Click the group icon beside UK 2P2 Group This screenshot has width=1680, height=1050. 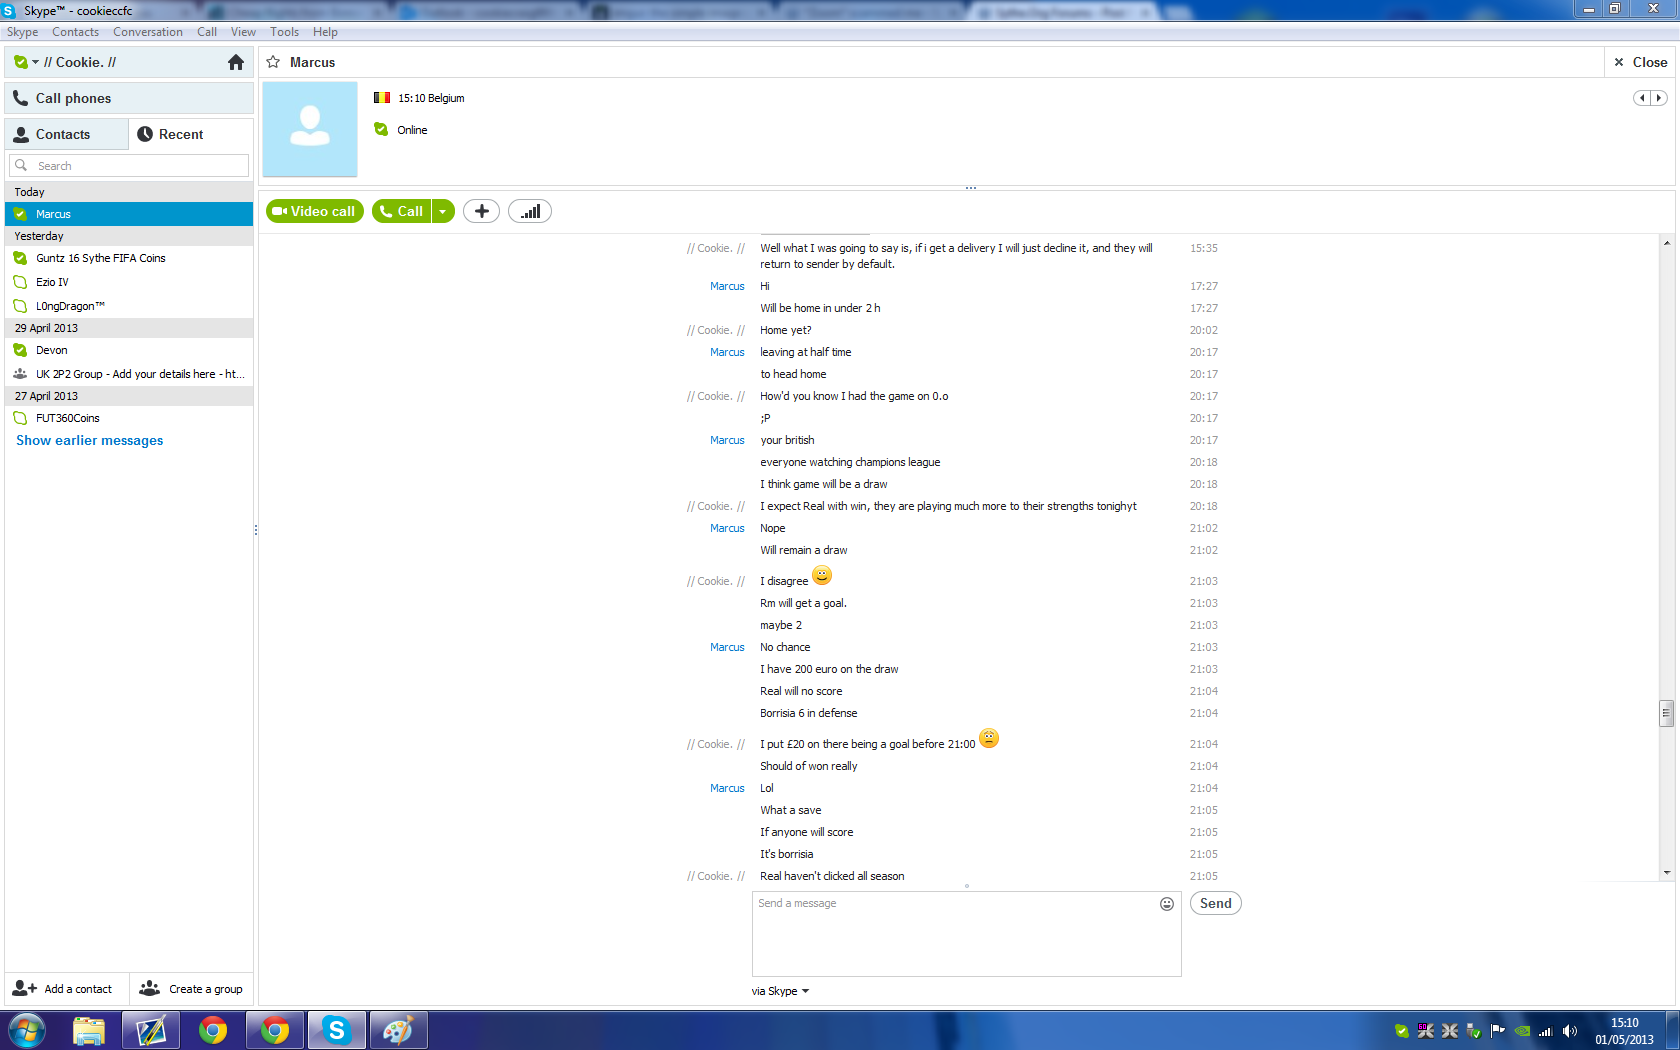[20, 374]
